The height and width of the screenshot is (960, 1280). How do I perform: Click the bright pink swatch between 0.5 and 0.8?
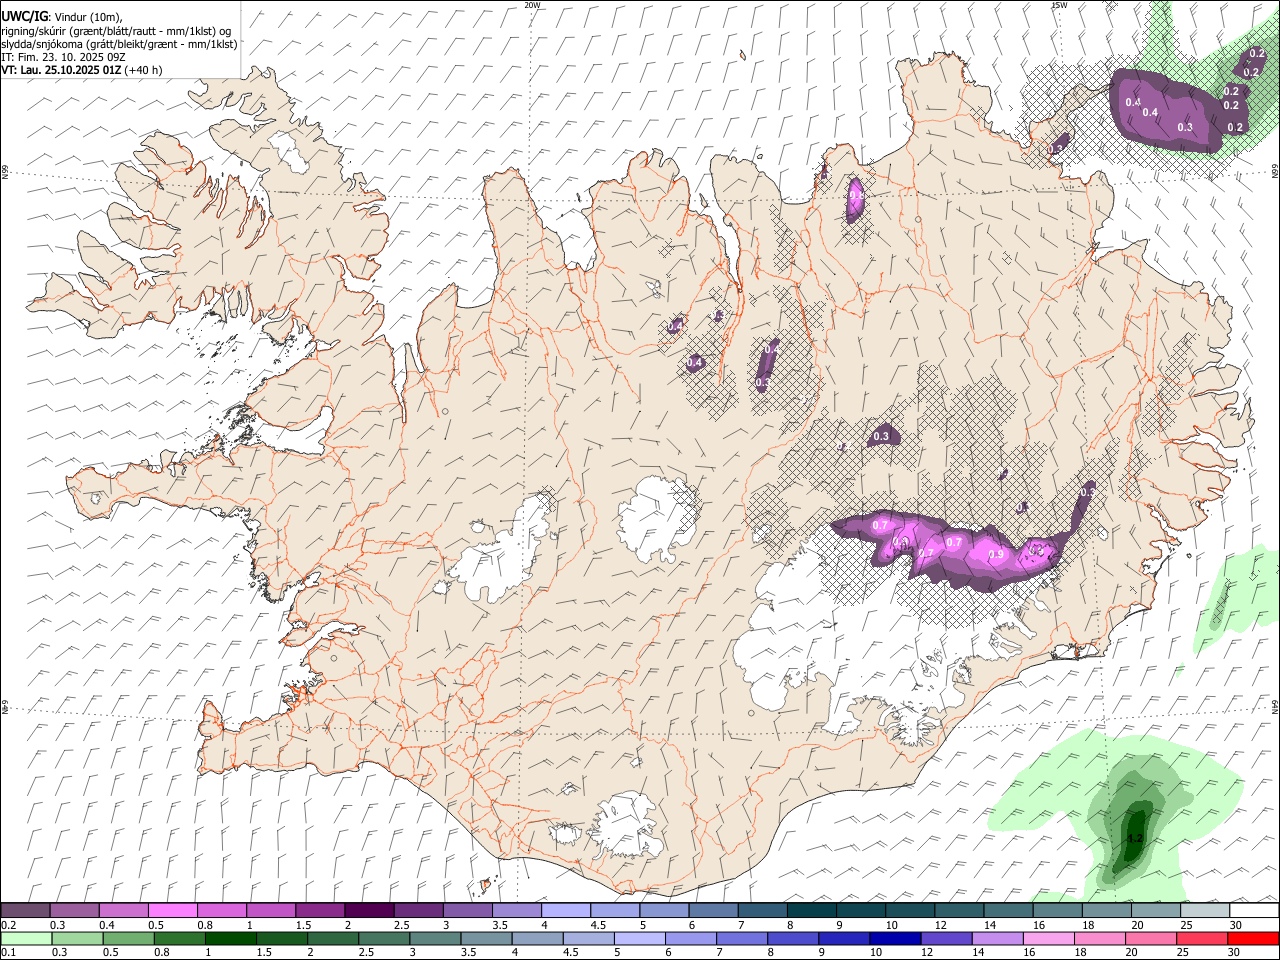(172, 911)
